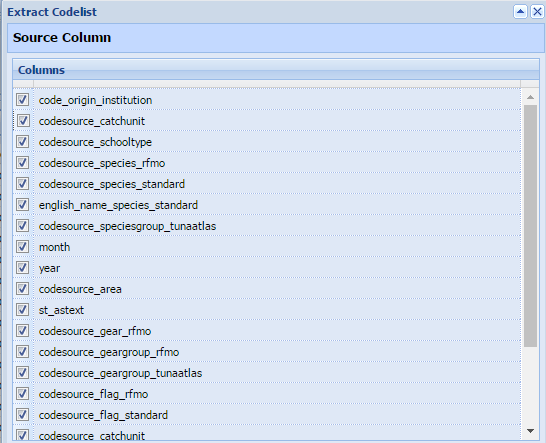546x443 pixels.
Task: Uncheck the code_origin_institution checkbox
Action: pos(23,100)
